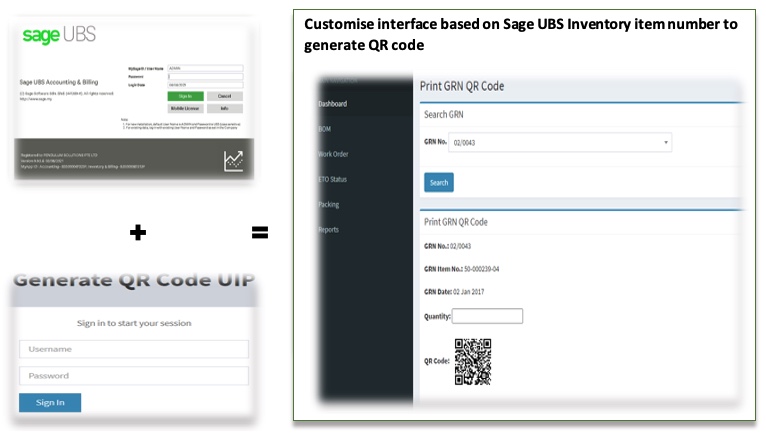Open Dashboard in the sidebar
The height and width of the screenshot is (436, 766).
click(x=333, y=104)
